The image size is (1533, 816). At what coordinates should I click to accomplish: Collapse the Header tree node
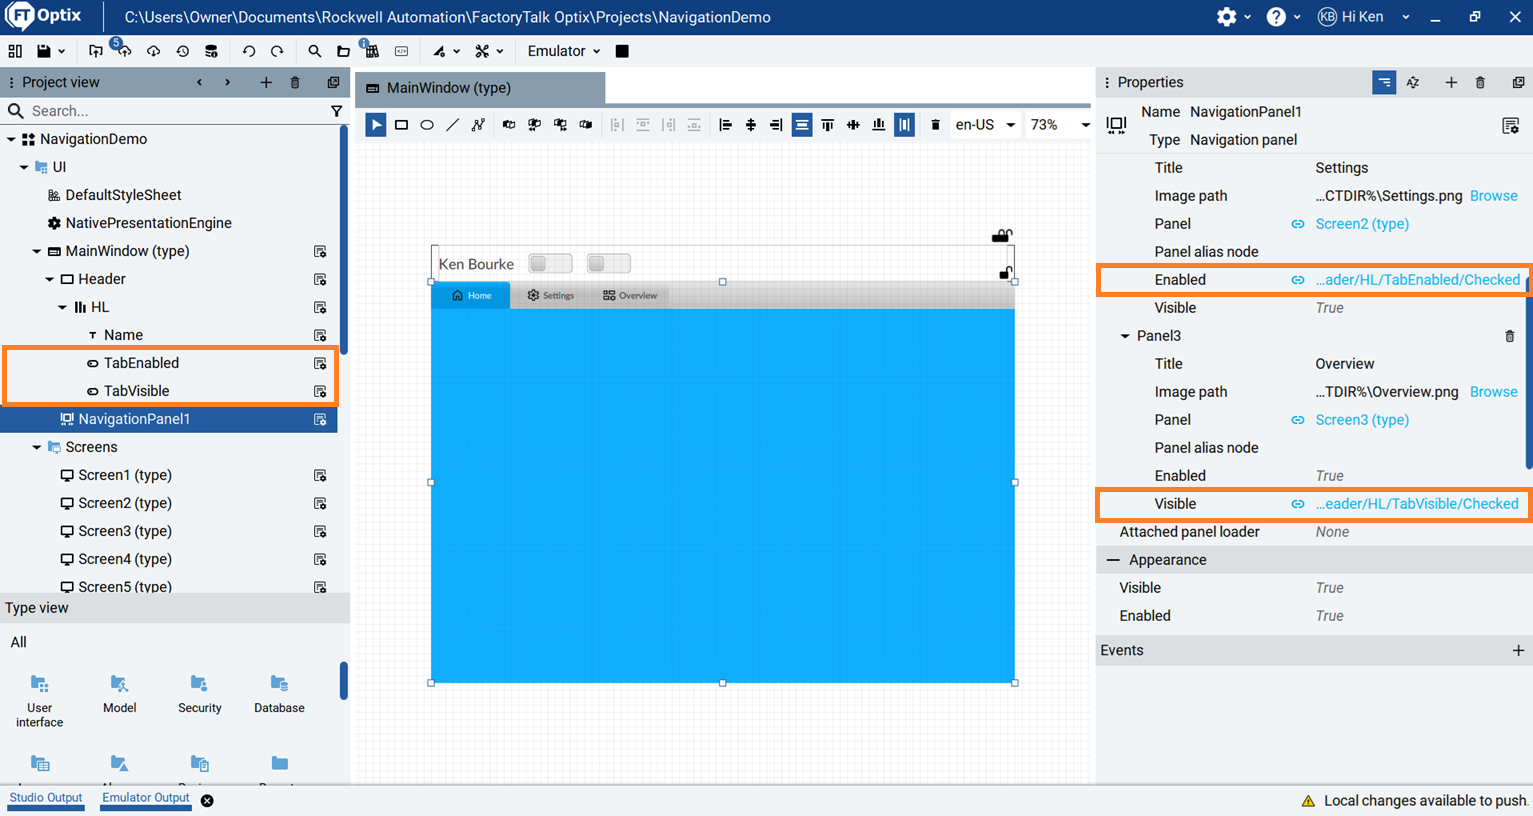(x=50, y=279)
